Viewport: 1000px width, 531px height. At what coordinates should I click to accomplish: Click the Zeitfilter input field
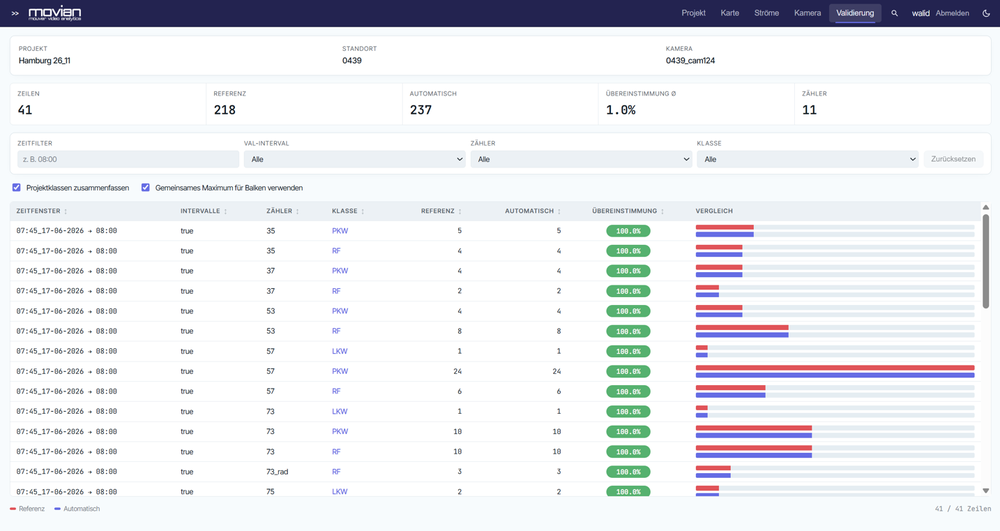(x=128, y=159)
